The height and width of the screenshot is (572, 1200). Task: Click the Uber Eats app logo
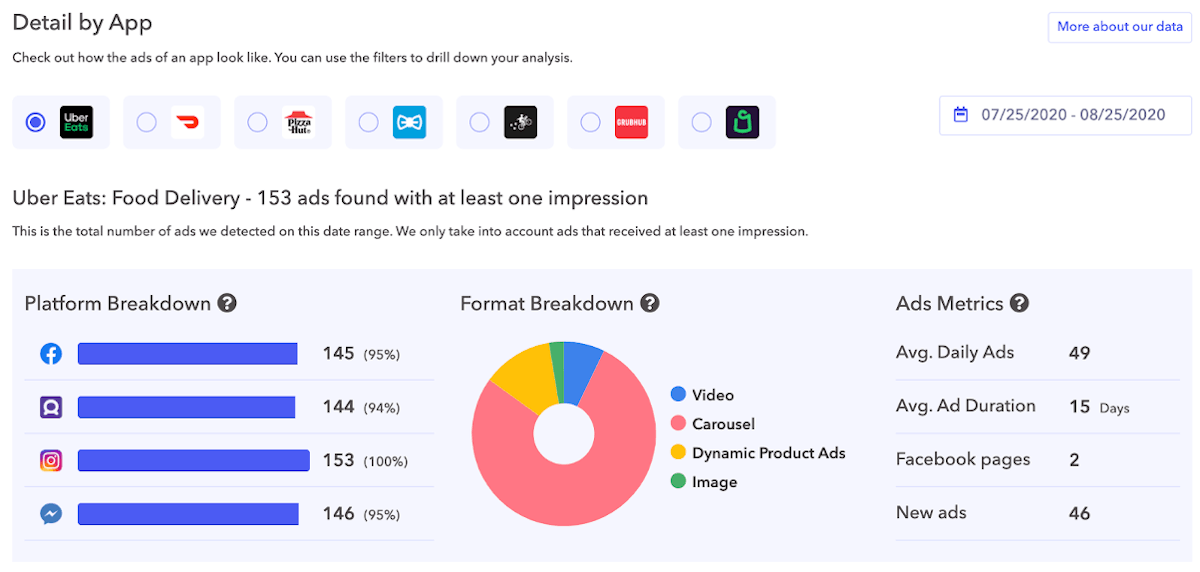coord(77,122)
